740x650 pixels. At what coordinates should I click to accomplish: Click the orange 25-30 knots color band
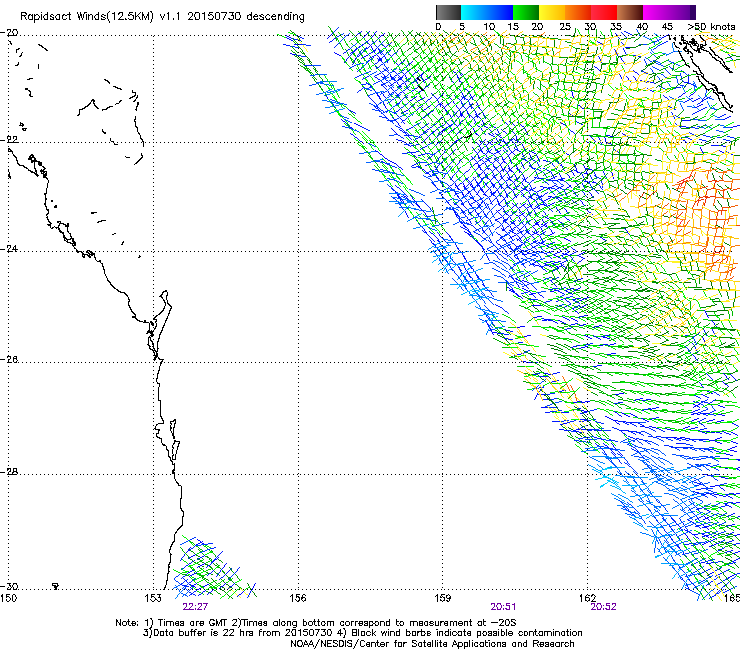click(578, 12)
